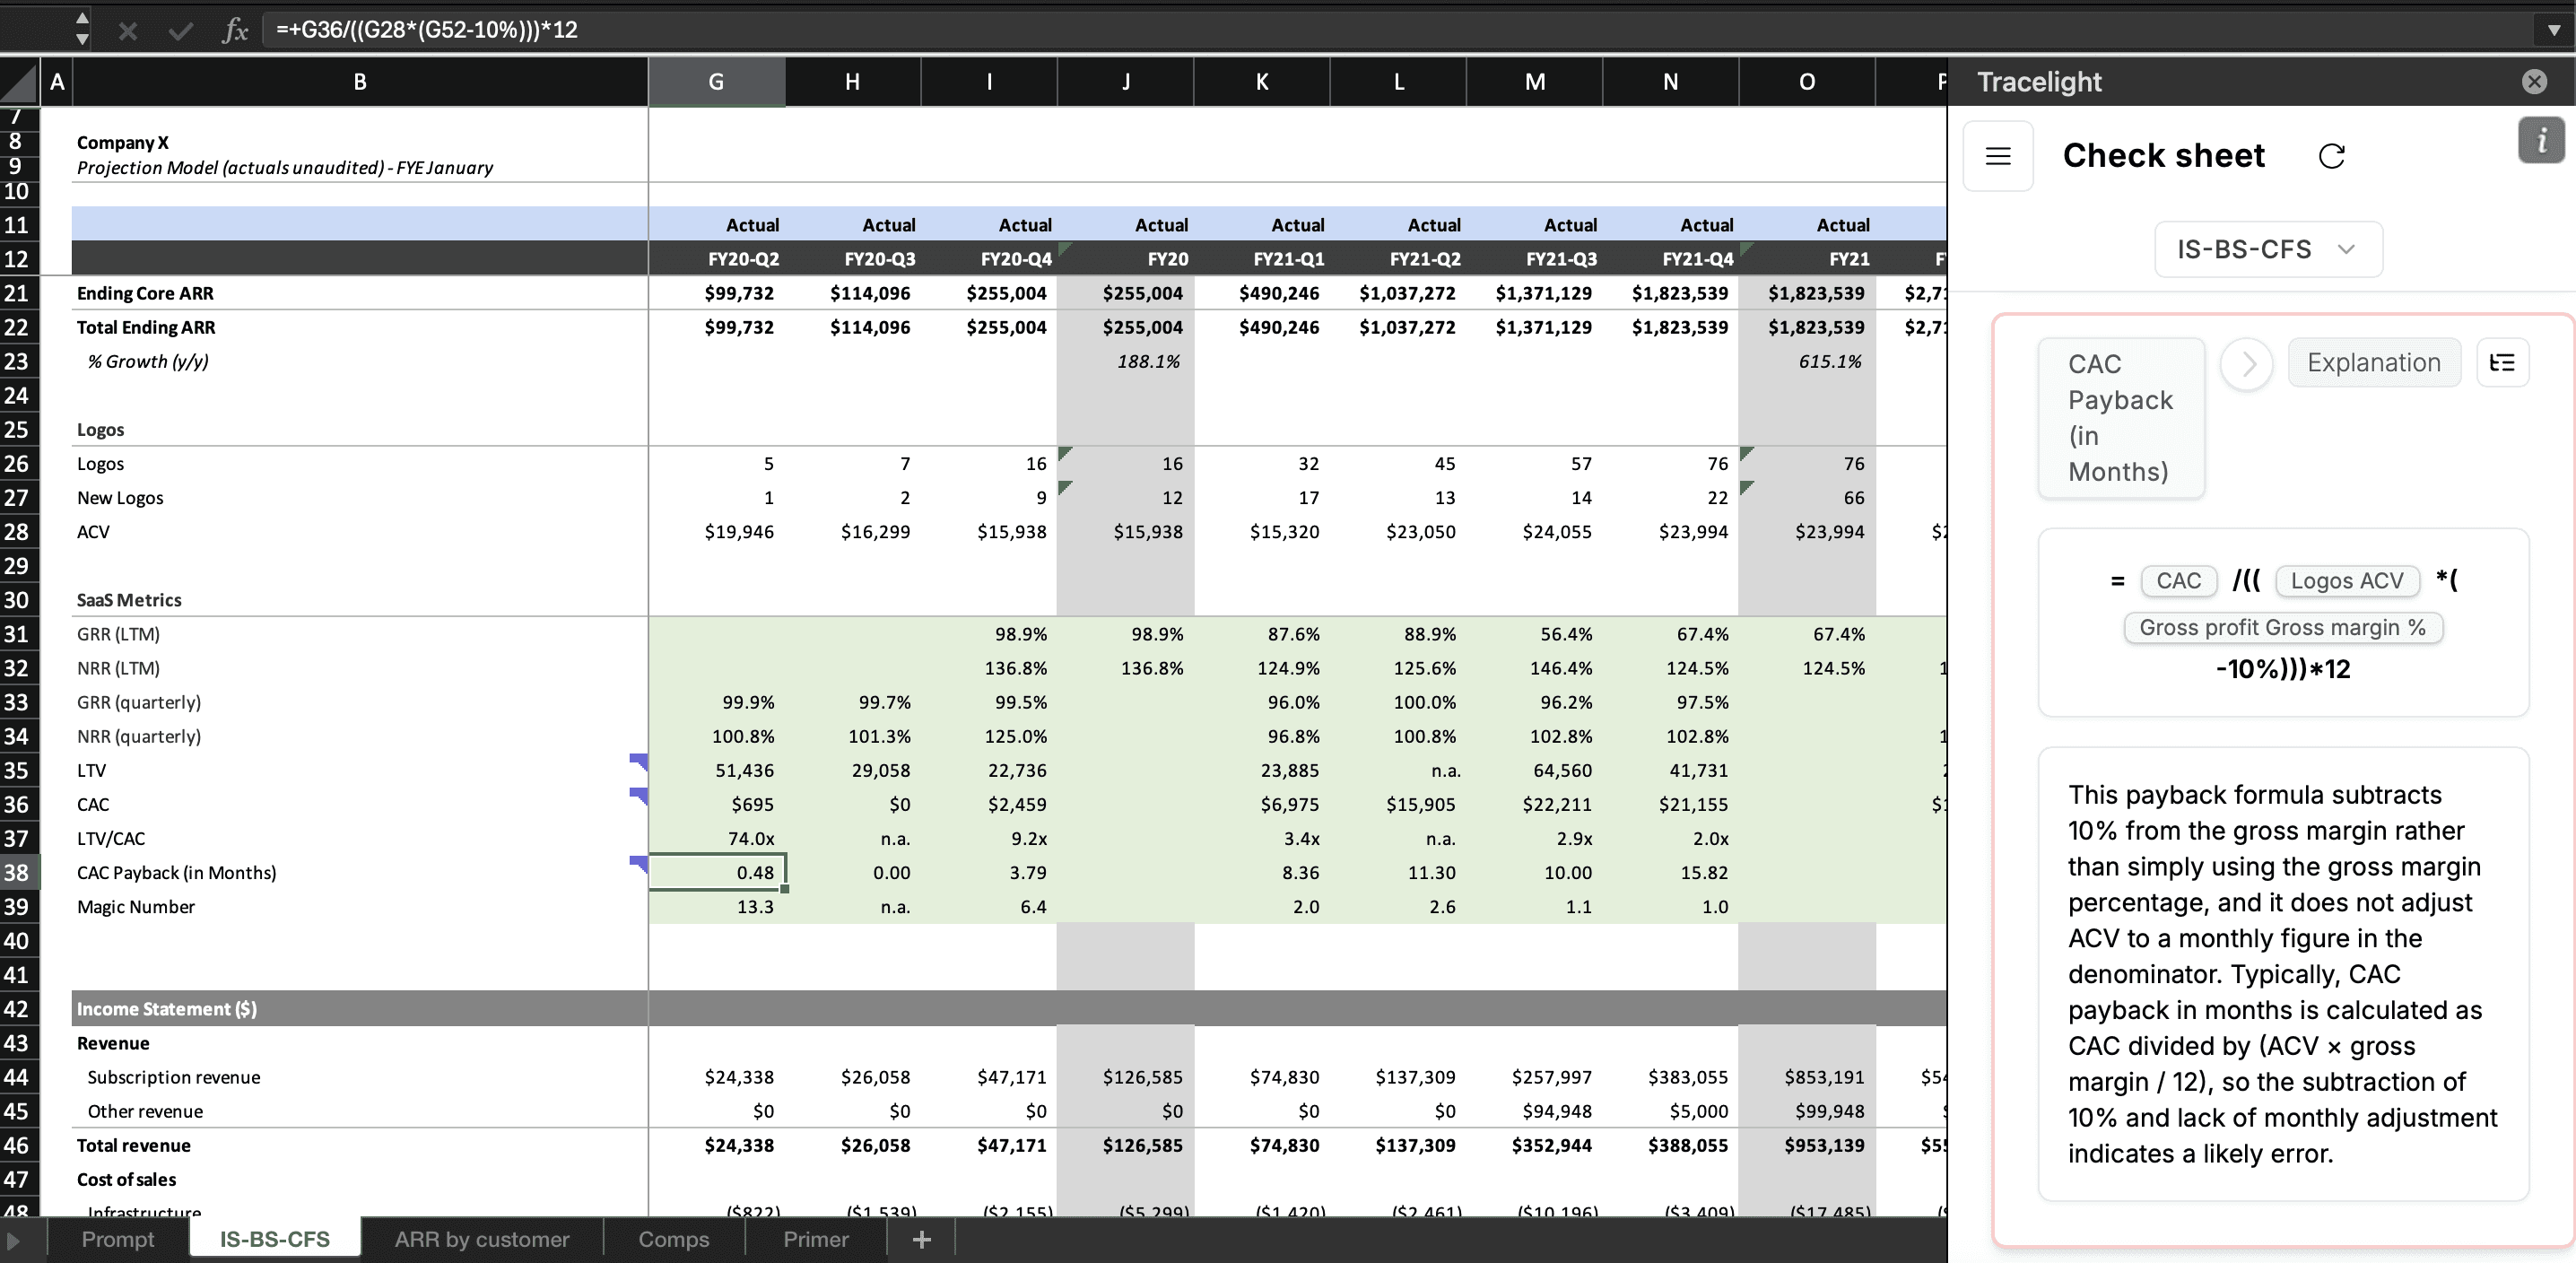
Task: Select the Subscription revenue label
Action: pos(360,1078)
